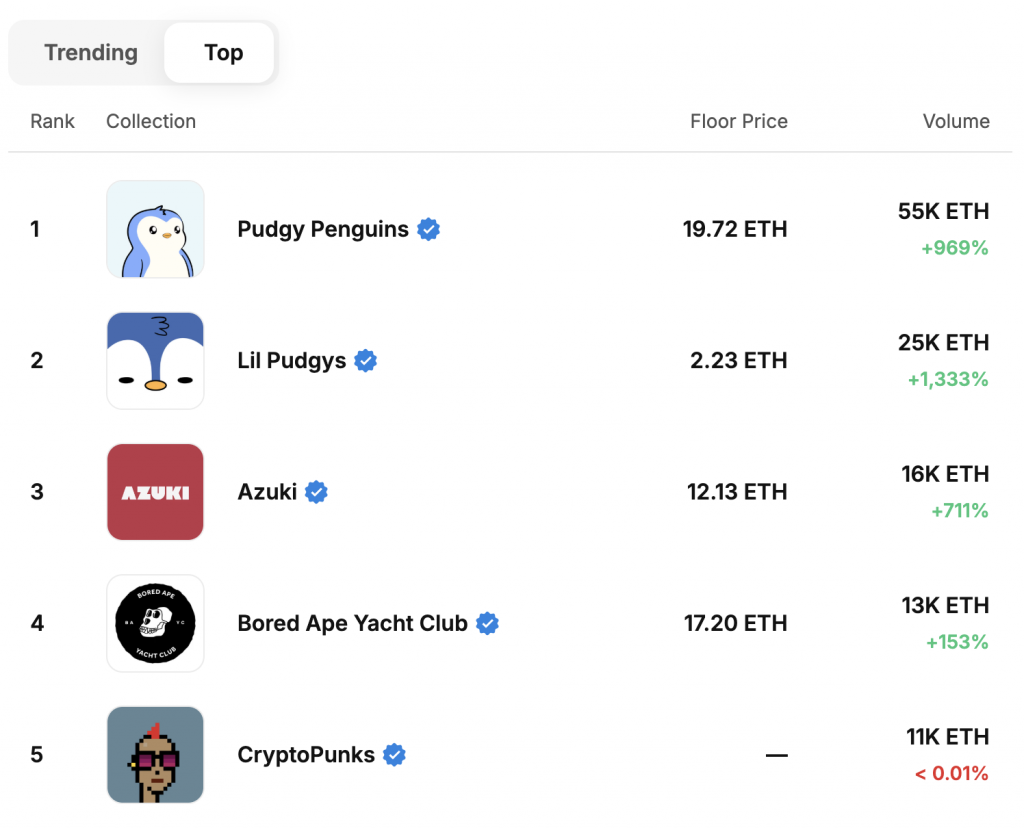Click the CryptoPunks verified checkmark badge

click(394, 754)
